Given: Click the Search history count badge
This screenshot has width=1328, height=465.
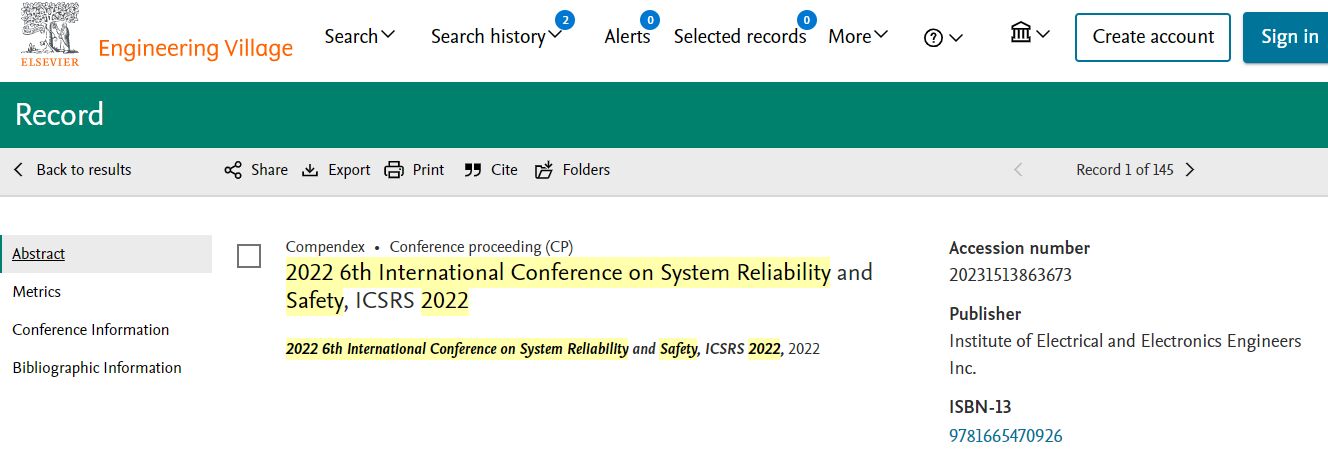Looking at the screenshot, I should (x=564, y=19).
